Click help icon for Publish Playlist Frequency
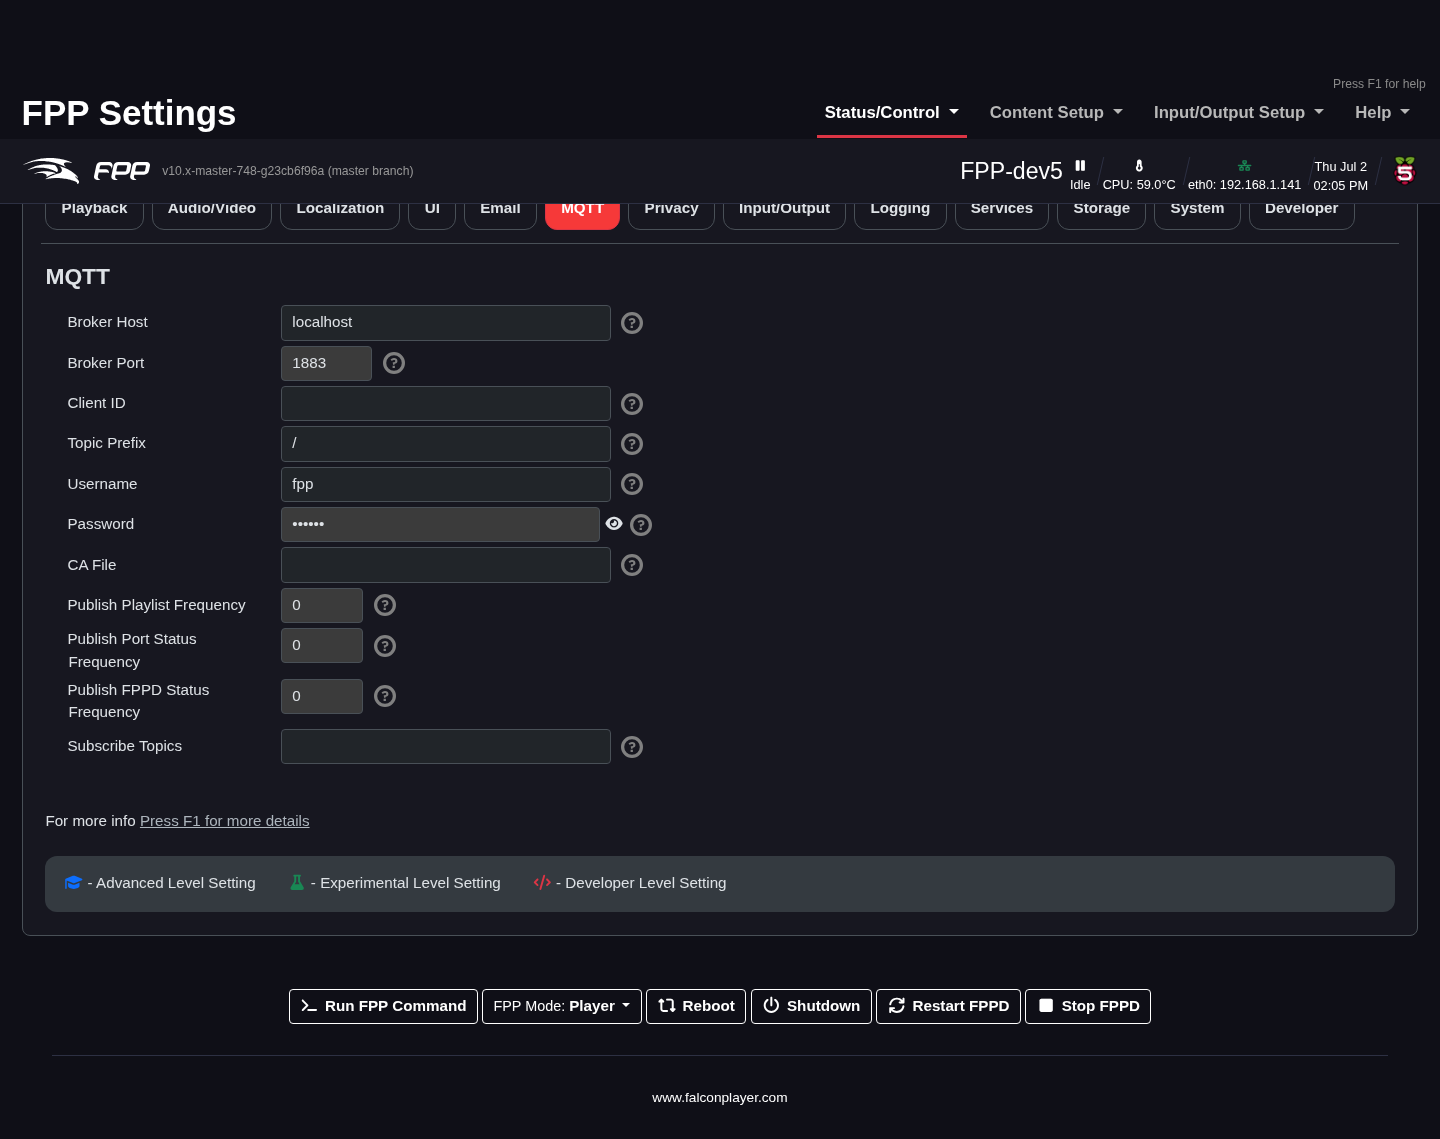 tap(385, 605)
